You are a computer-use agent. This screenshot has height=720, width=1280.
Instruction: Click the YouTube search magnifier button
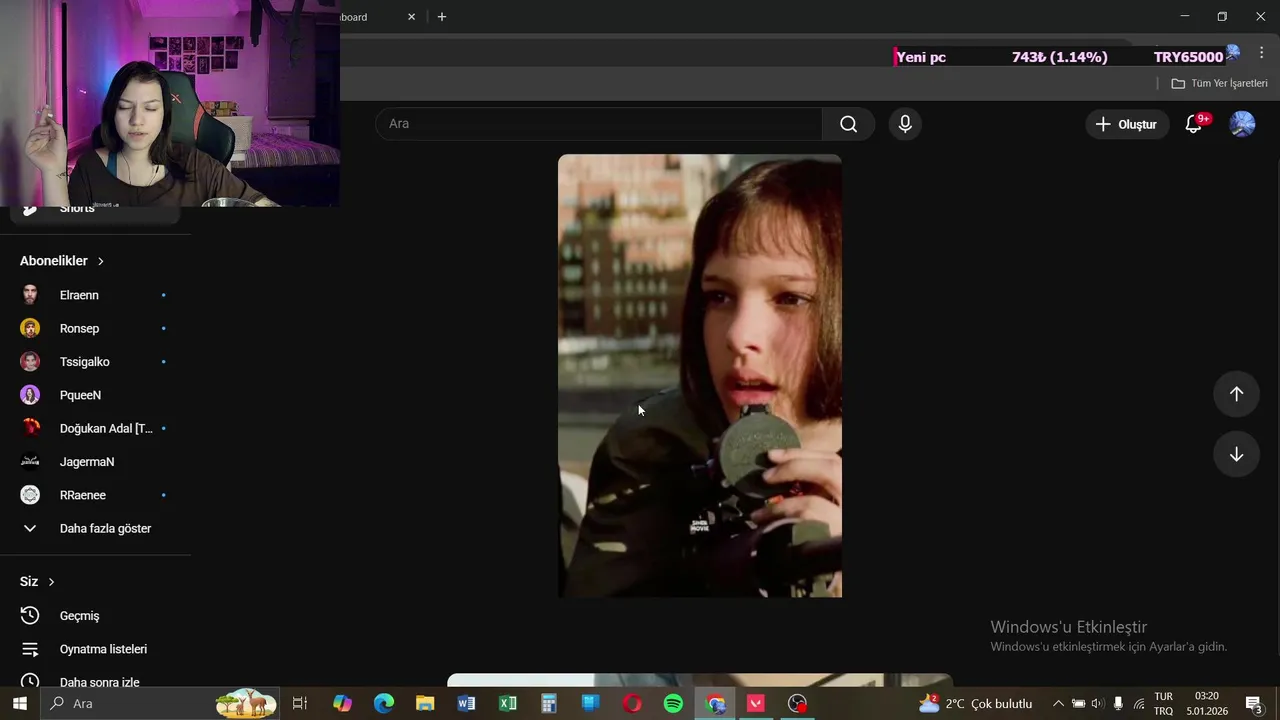[848, 124]
